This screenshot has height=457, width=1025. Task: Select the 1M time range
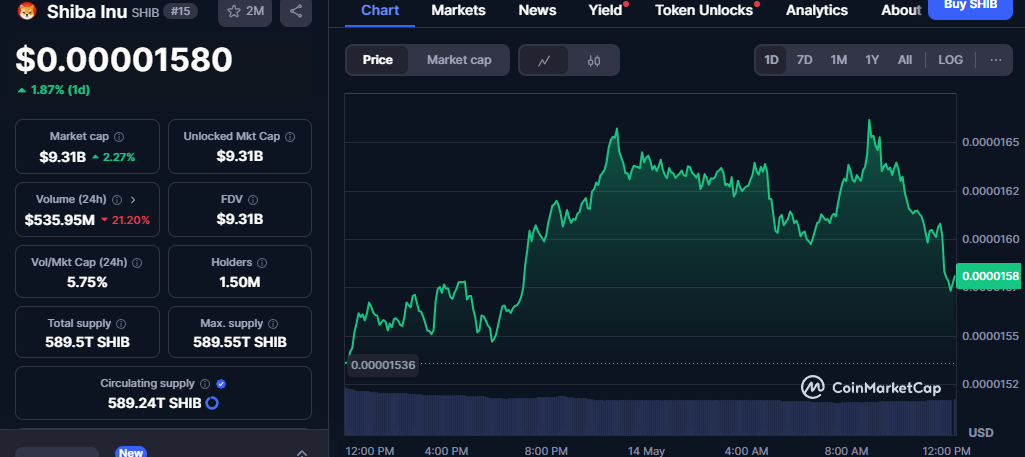point(839,60)
